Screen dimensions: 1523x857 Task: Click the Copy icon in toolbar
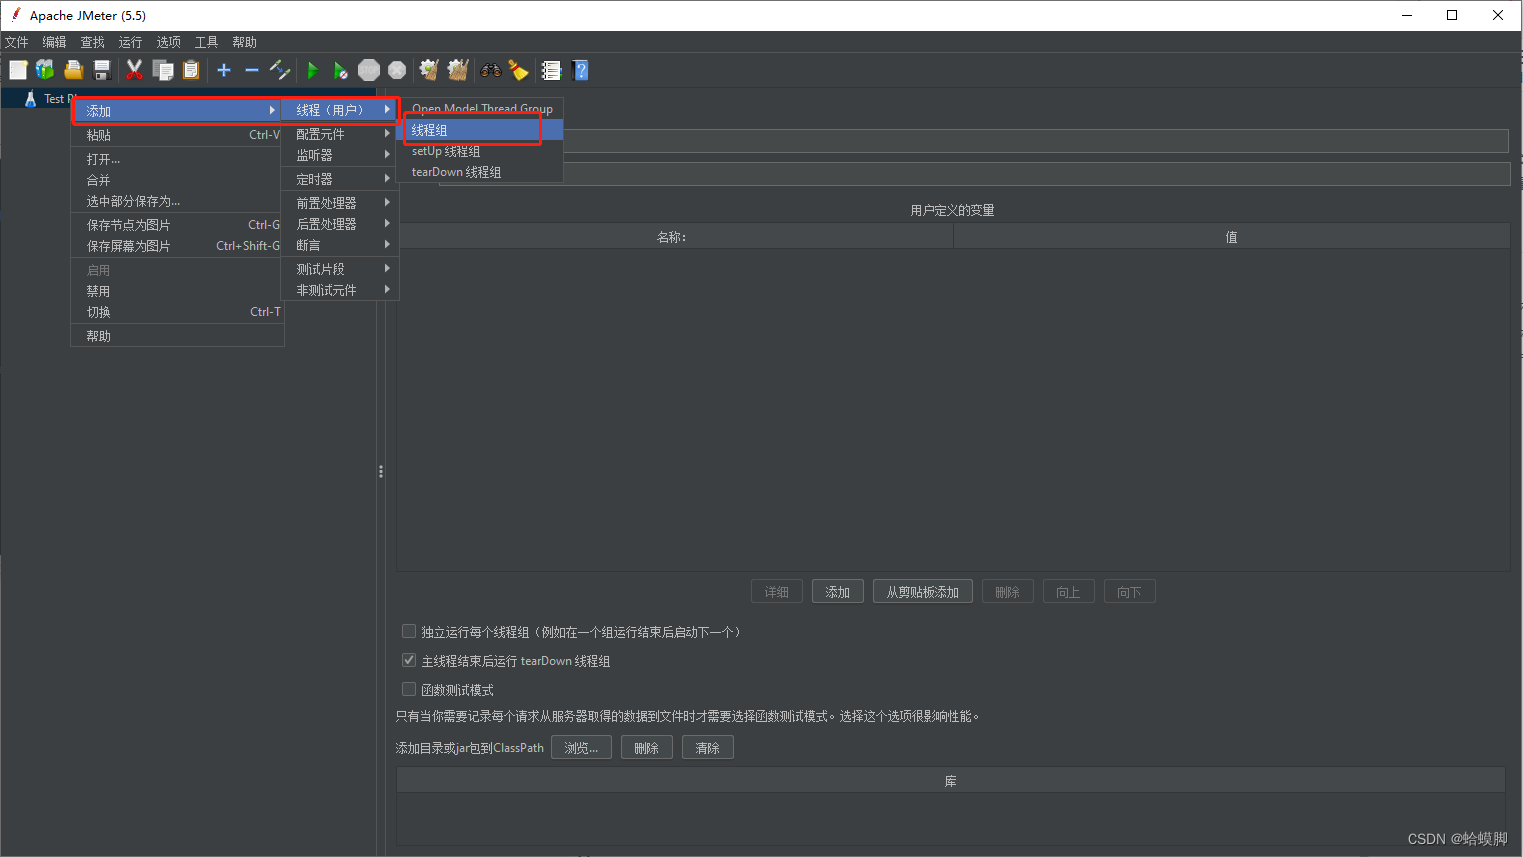tap(163, 70)
